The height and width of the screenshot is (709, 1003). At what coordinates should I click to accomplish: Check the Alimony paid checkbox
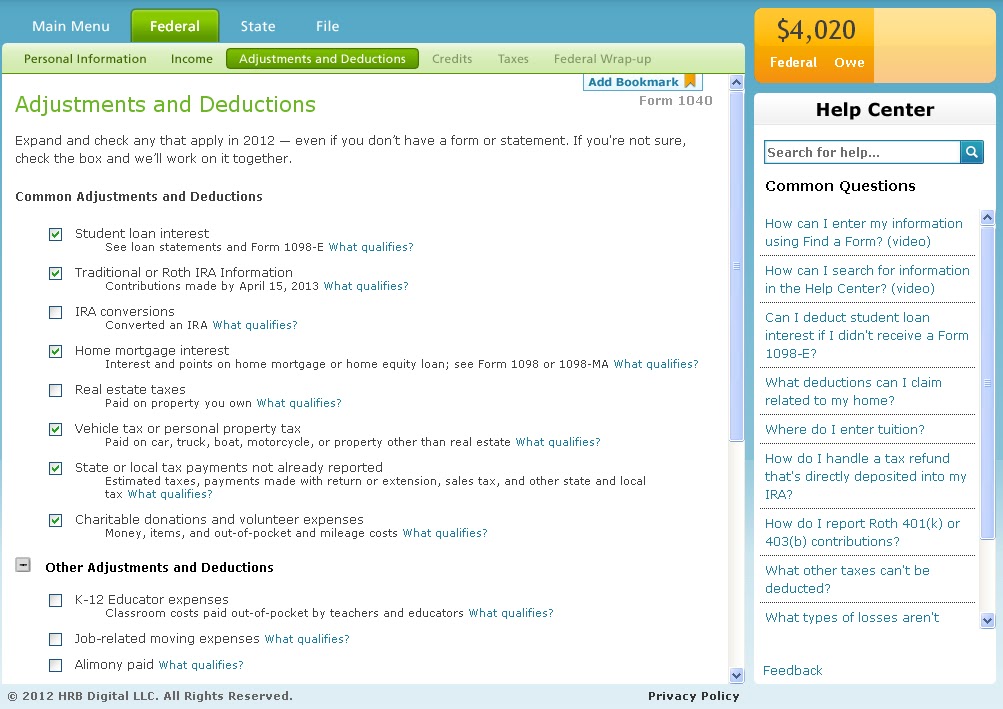pyautogui.click(x=55, y=665)
